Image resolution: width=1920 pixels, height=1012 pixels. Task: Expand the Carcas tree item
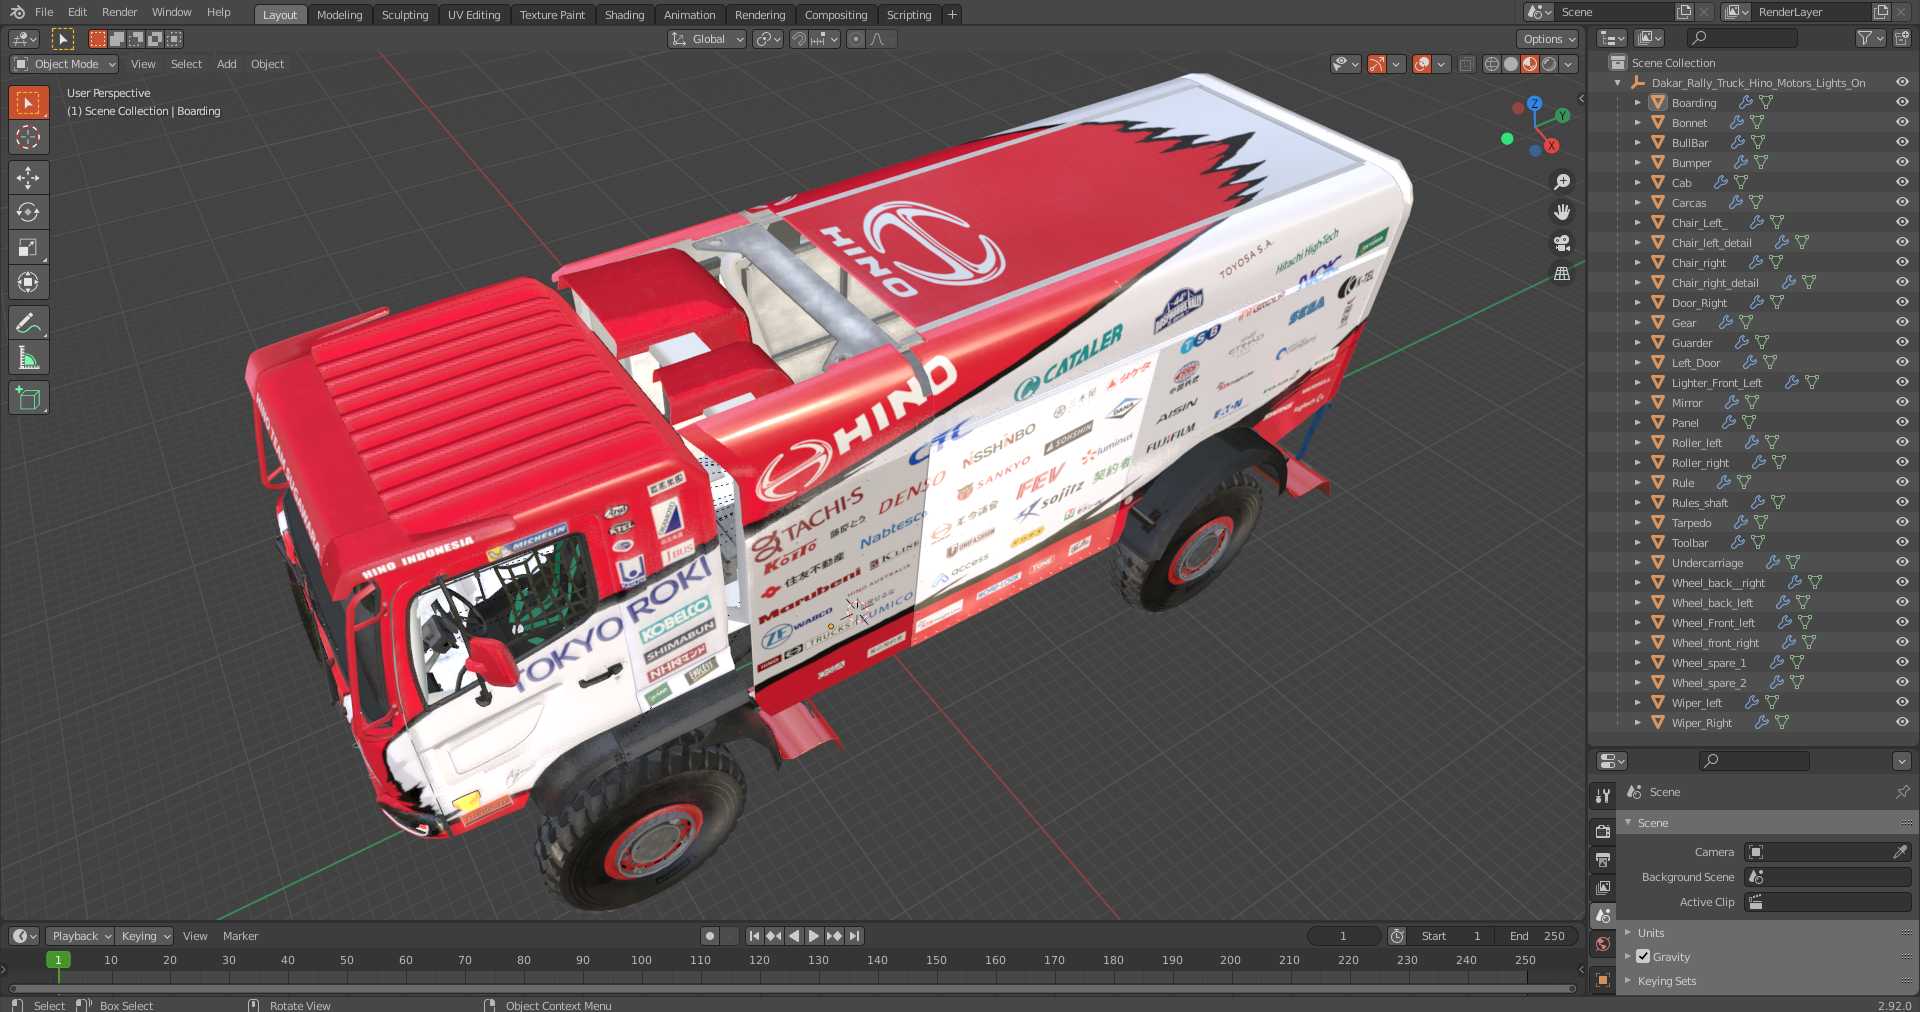tap(1637, 202)
